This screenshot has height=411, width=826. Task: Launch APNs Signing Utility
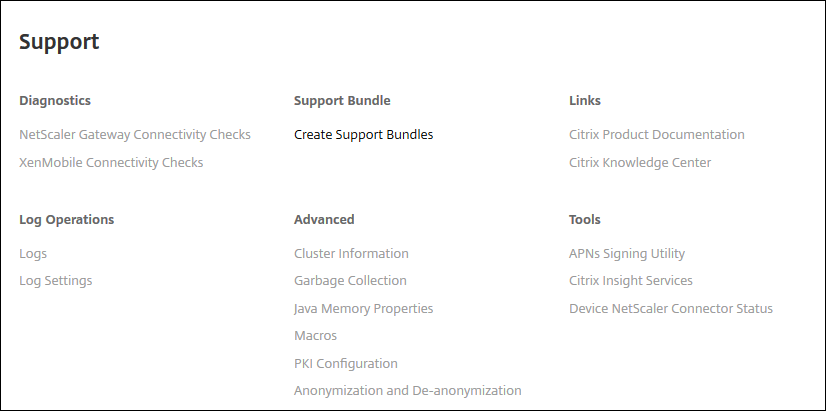click(x=627, y=254)
